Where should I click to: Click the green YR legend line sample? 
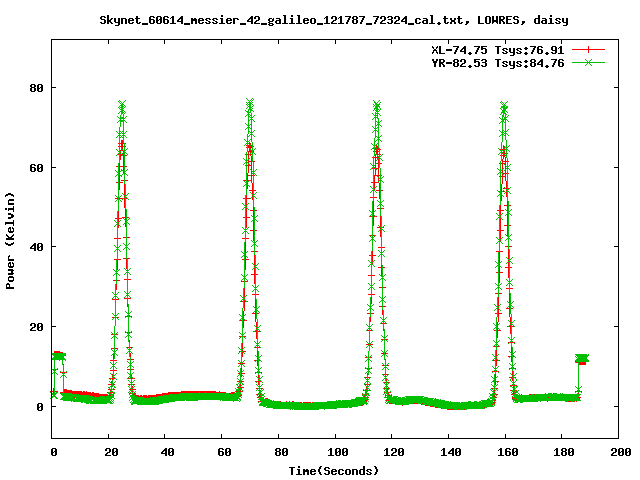click(588, 62)
